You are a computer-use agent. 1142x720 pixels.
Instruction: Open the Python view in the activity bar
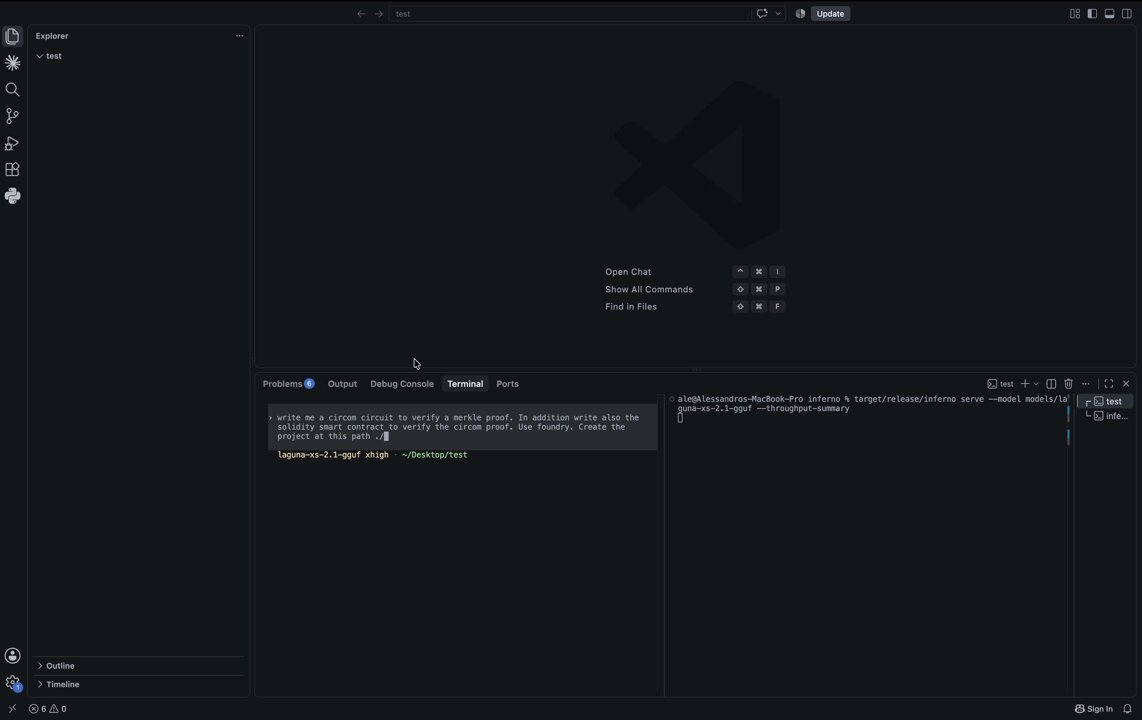click(x=12, y=196)
